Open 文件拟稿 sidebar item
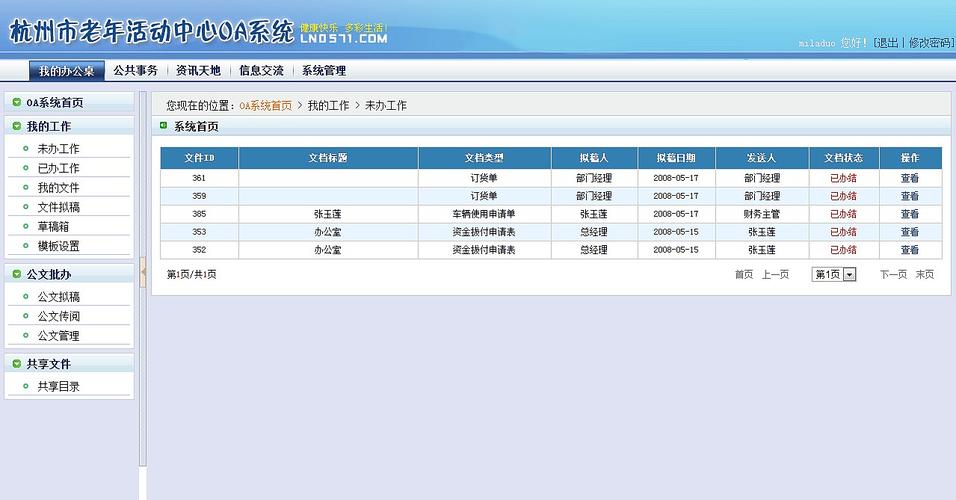956x500 pixels. pyautogui.click(x=59, y=207)
